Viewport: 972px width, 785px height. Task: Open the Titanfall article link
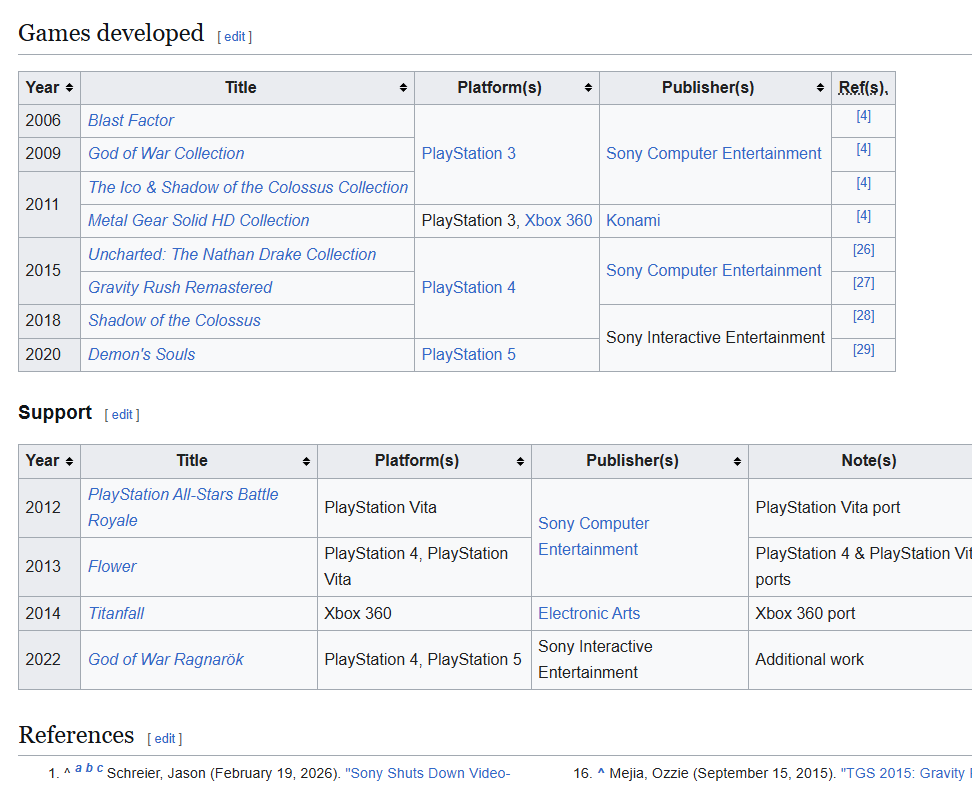coord(116,614)
